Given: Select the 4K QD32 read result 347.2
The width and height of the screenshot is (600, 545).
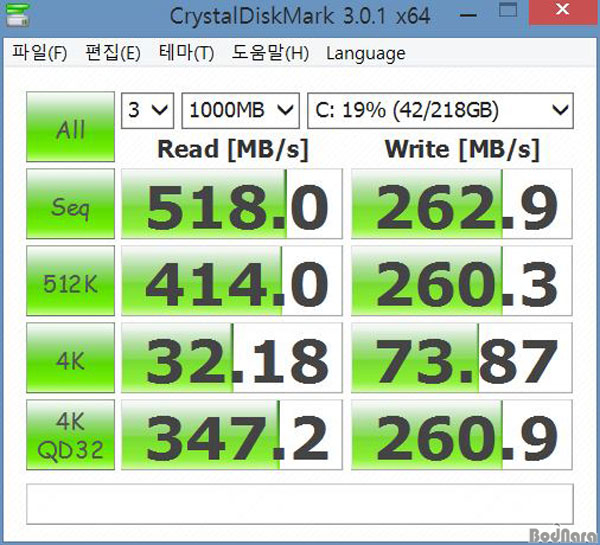Looking at the screenshot, I should pos(232,435).
